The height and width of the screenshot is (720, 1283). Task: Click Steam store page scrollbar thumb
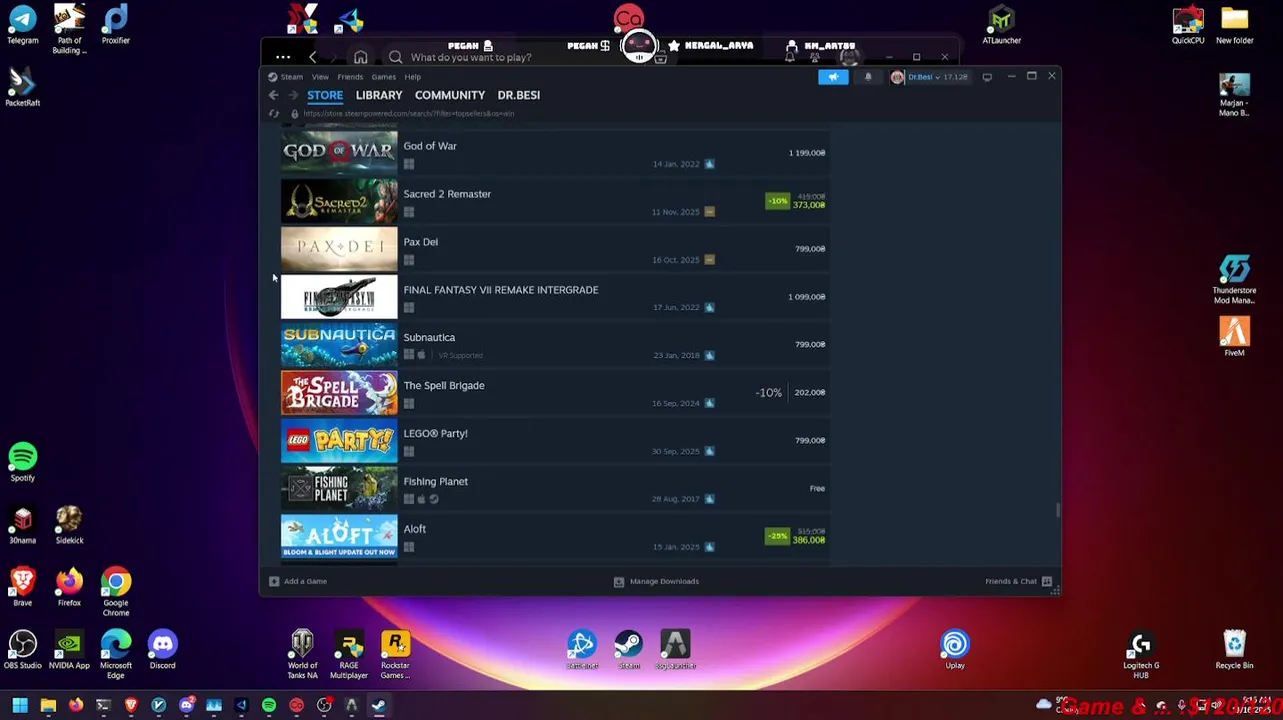coord(1057,511)
